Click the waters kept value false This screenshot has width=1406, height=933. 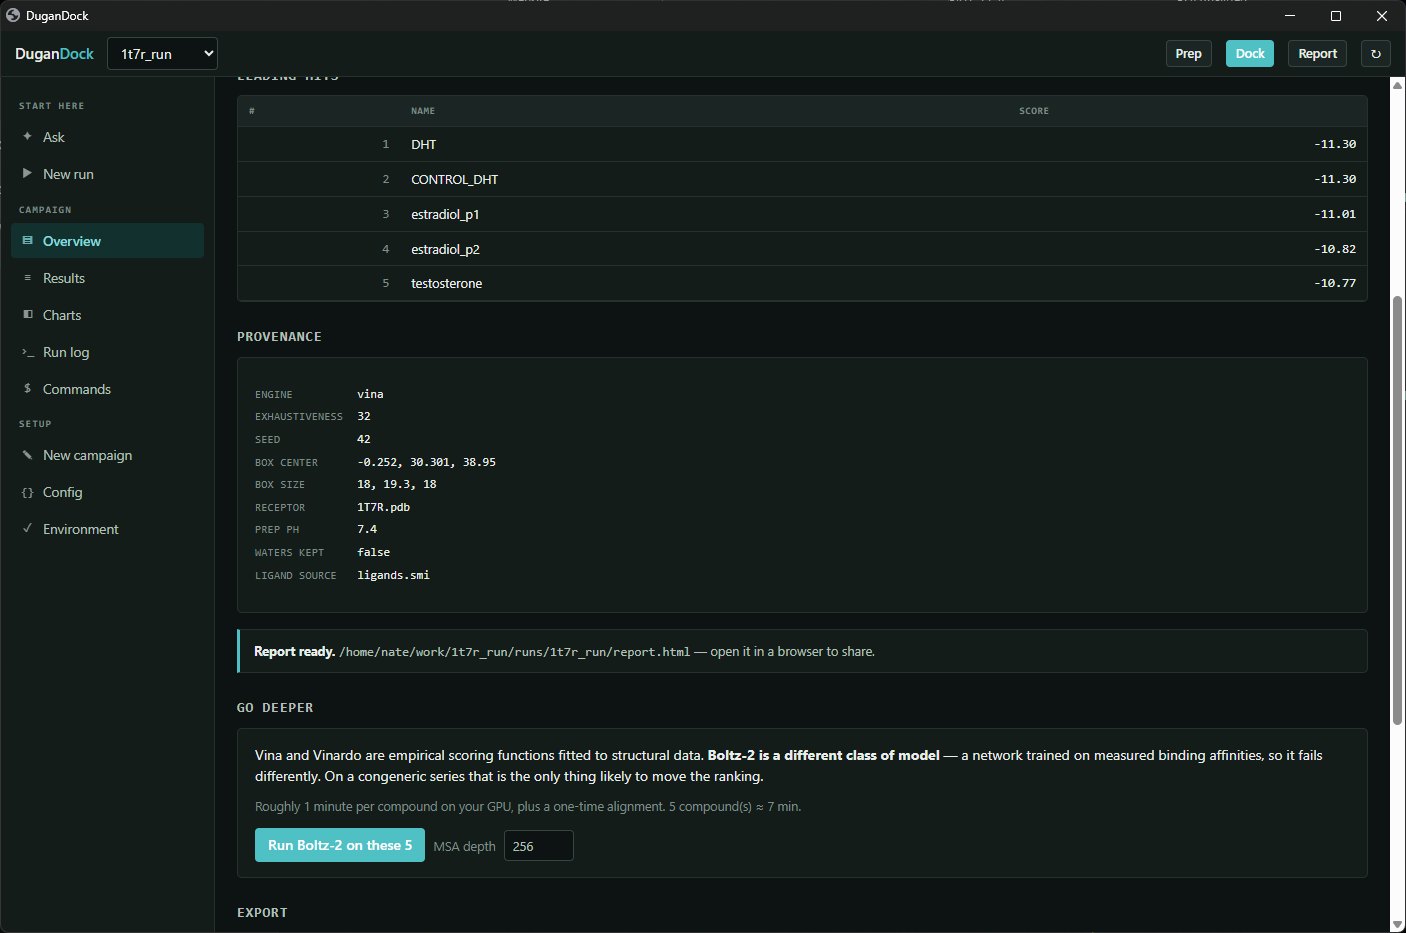pos(374,552)
